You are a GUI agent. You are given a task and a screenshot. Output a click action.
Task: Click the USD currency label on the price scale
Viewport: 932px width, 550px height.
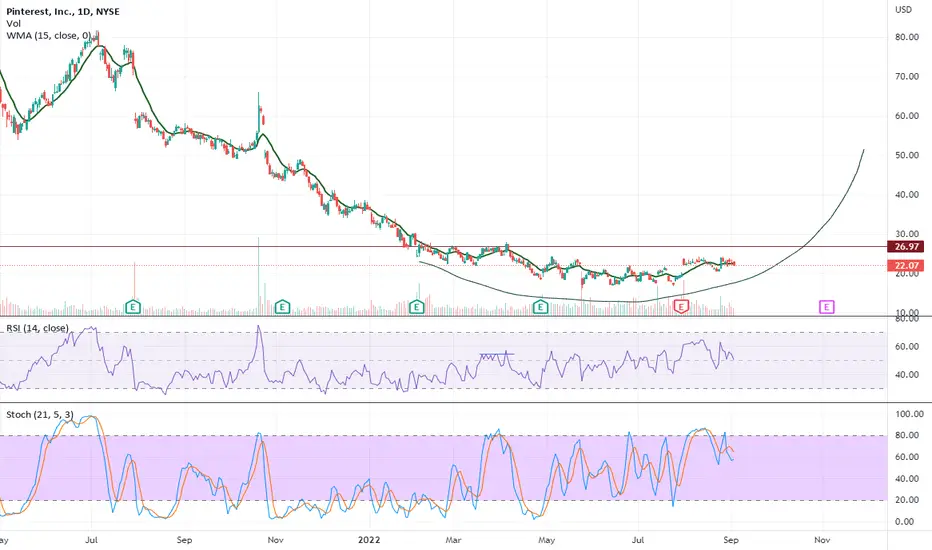[903, 10]
